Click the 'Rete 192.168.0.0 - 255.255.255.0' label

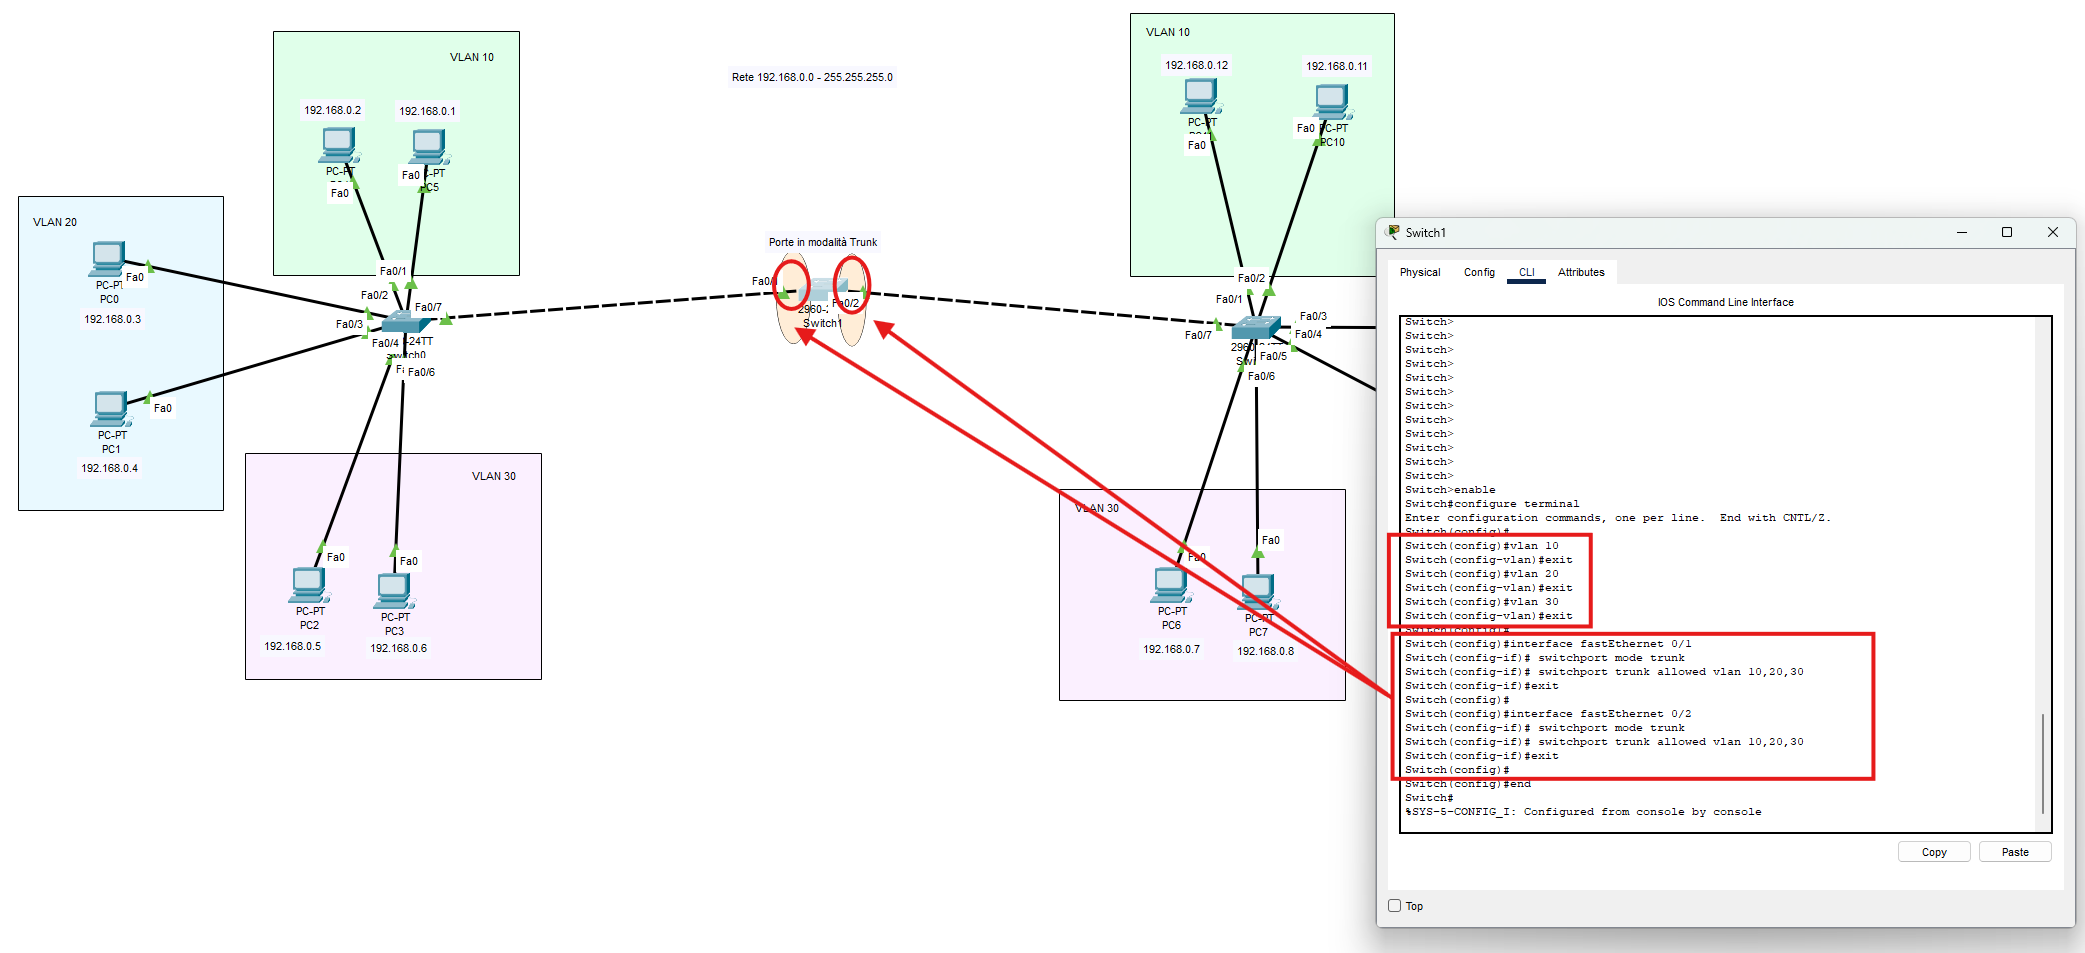812,77
